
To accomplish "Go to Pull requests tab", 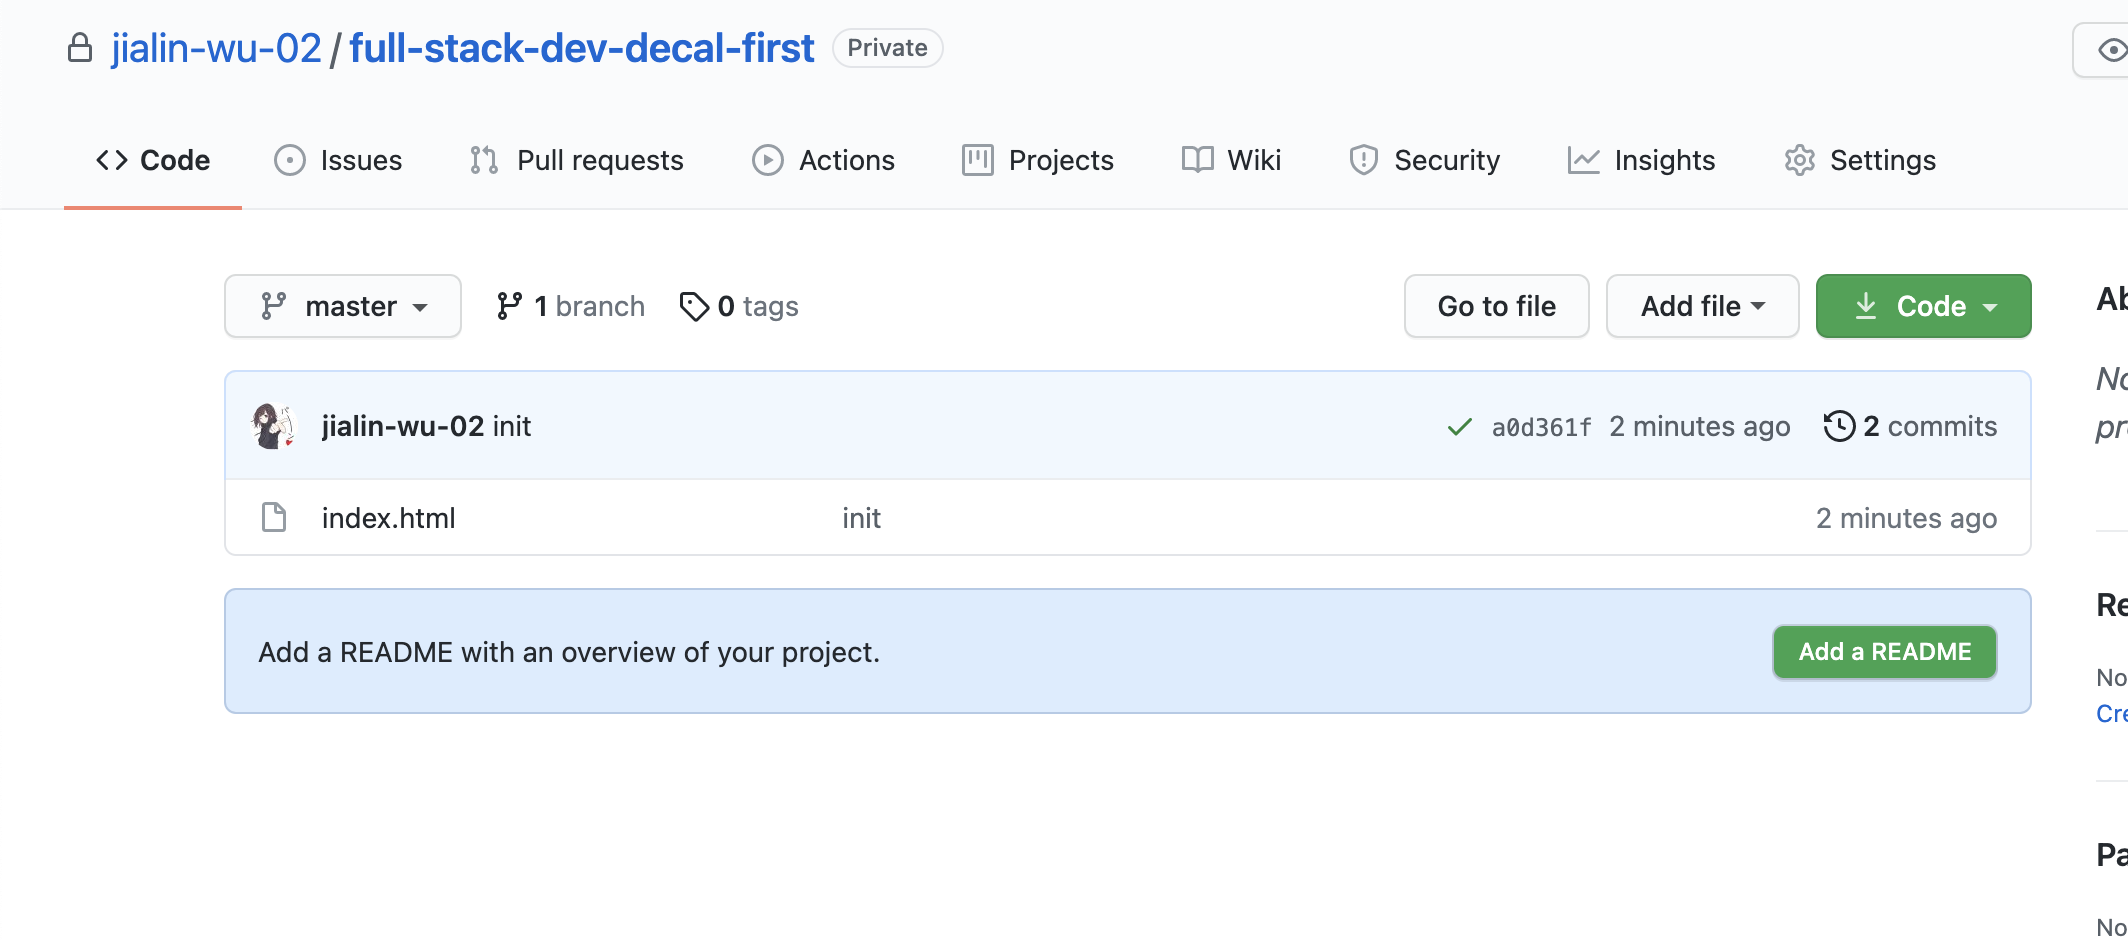I will (x=576, y=160).
